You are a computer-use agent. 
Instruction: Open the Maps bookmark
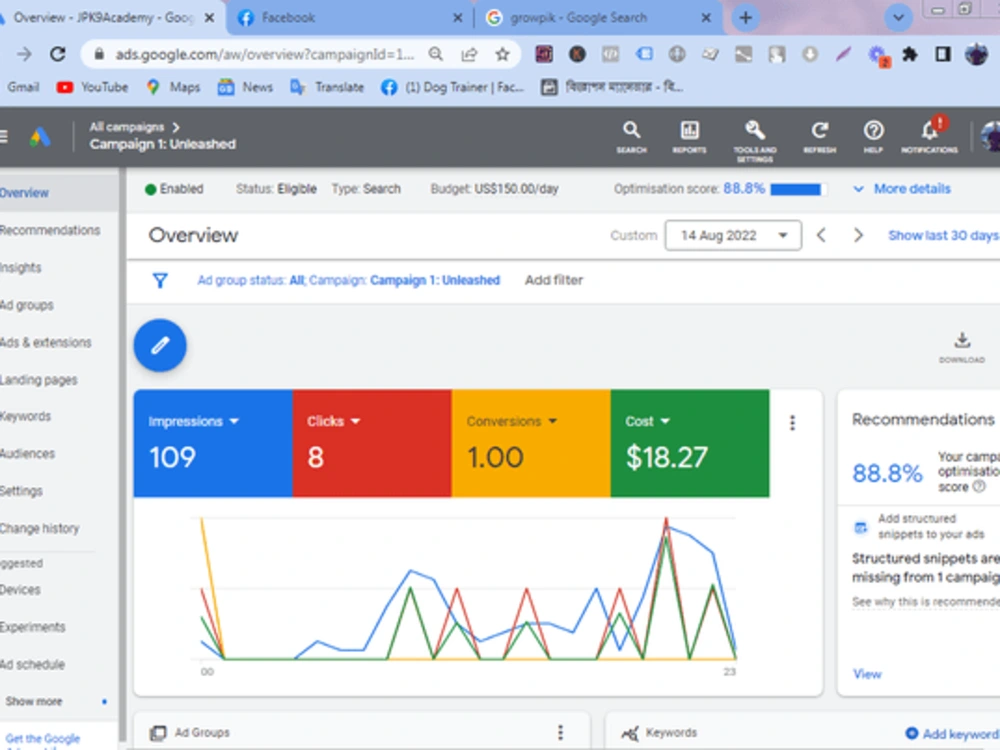click(173, 87)
